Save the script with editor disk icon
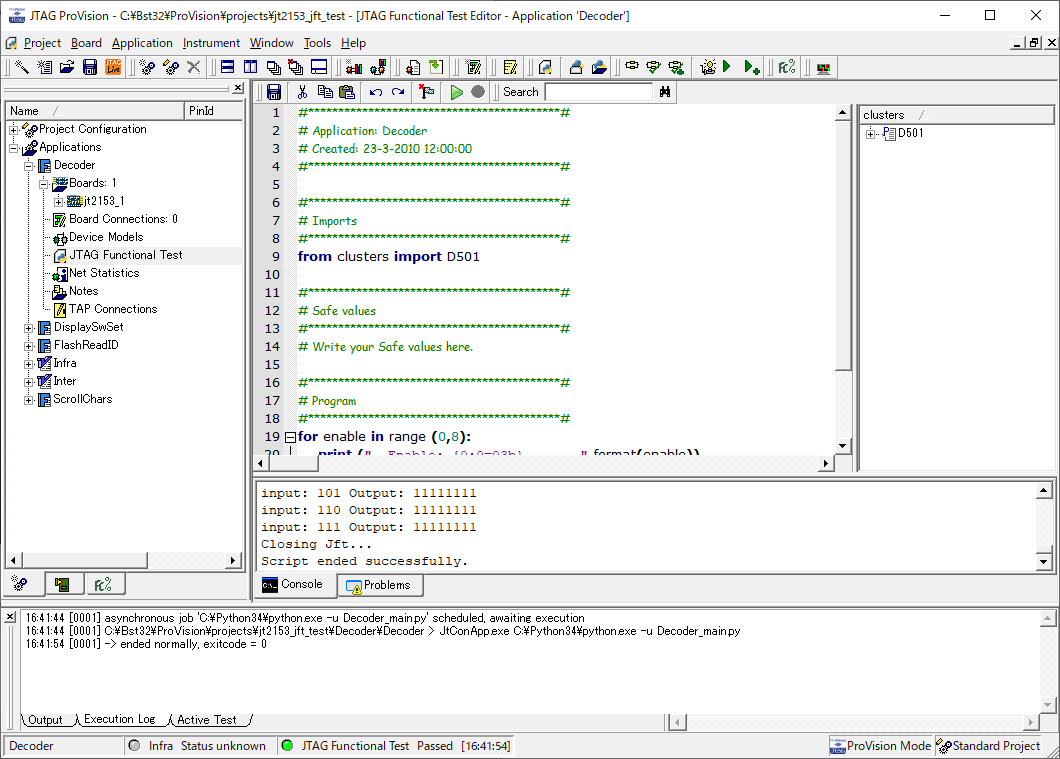Screen dimensions: 1060x759 pos(274,92)
